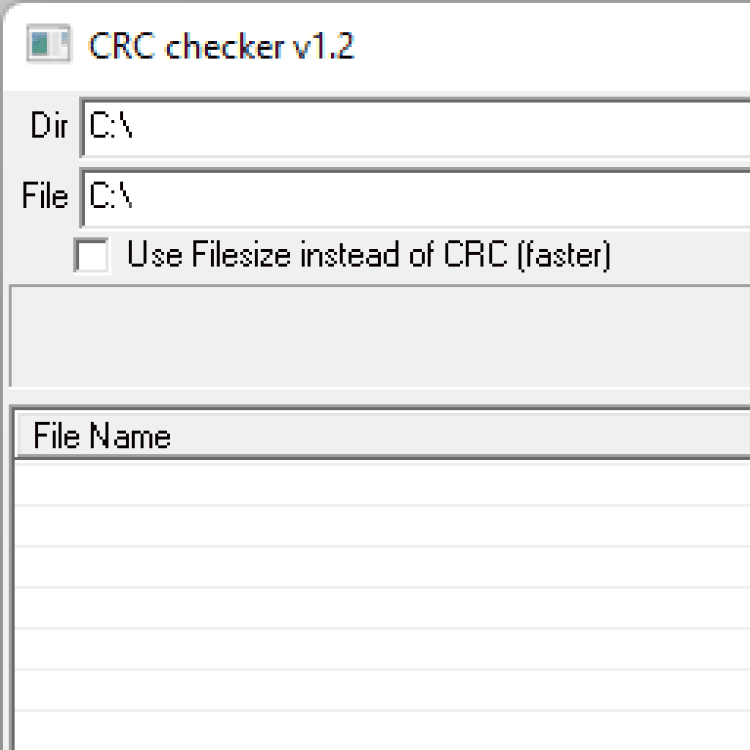Select the first empty row under File Name
The width and height of the screenshot is (750, 750).
[x=380, y=484]
